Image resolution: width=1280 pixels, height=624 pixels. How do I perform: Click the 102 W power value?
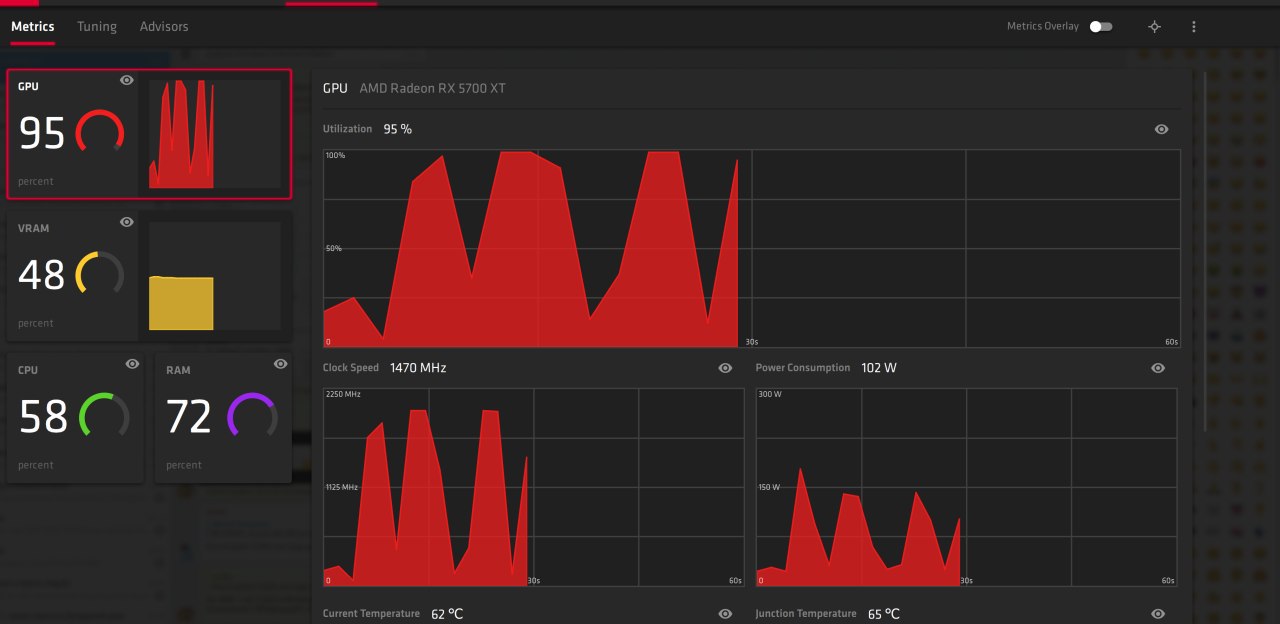pyautogui.click(x=879, y=368)
